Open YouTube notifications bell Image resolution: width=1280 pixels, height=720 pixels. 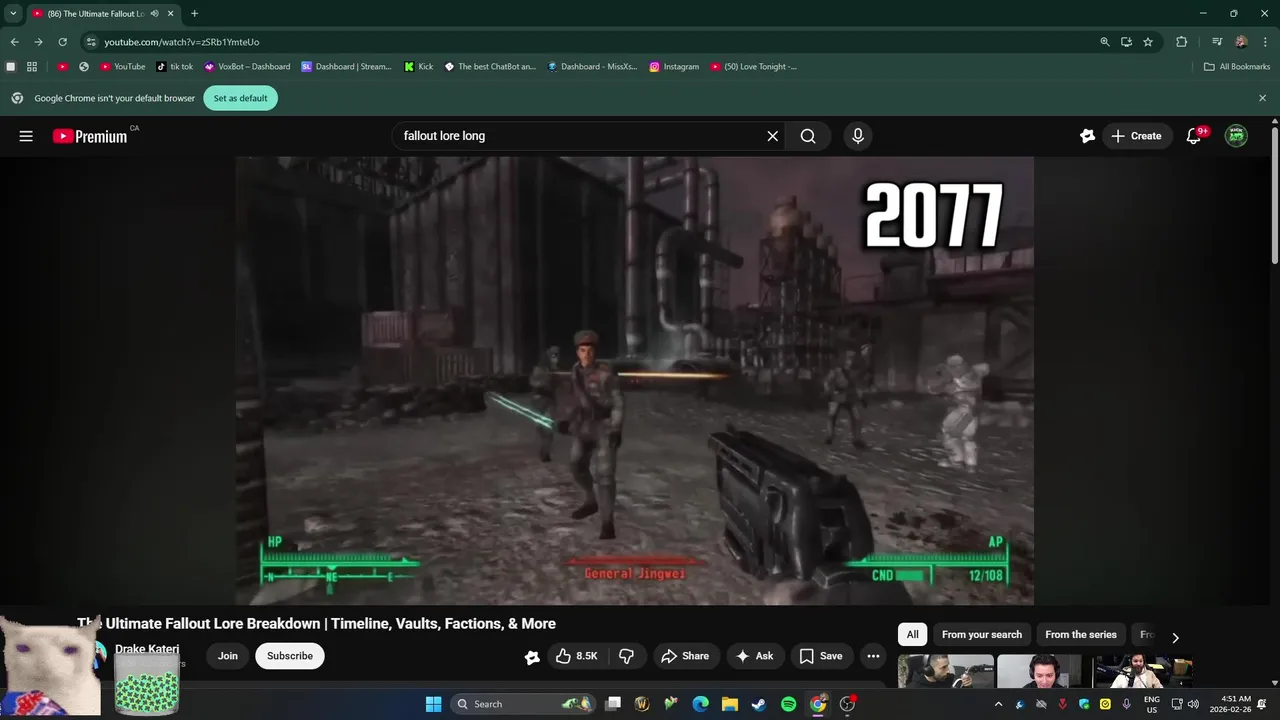pyautogui.click(x=1193, y=136)
